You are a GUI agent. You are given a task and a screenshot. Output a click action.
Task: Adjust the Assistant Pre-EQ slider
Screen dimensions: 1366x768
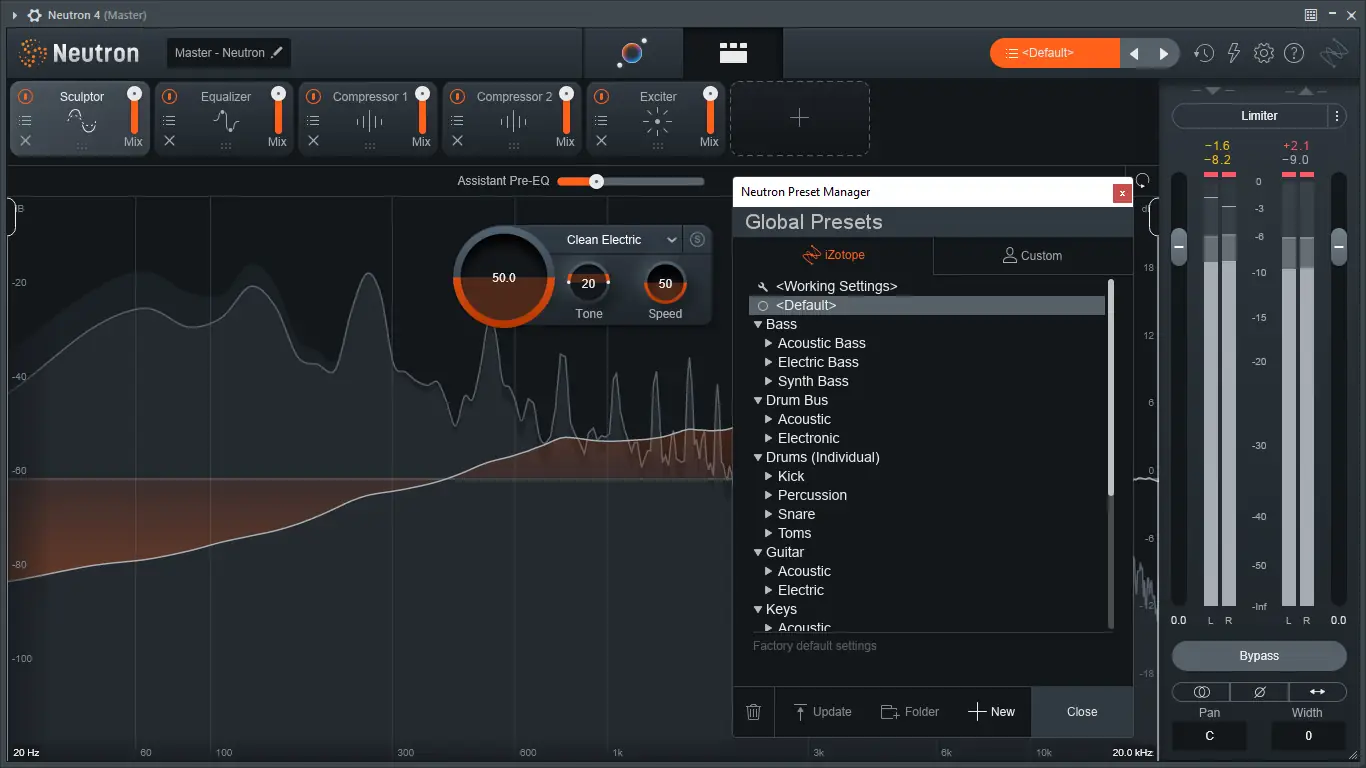(x=631, y=181)
